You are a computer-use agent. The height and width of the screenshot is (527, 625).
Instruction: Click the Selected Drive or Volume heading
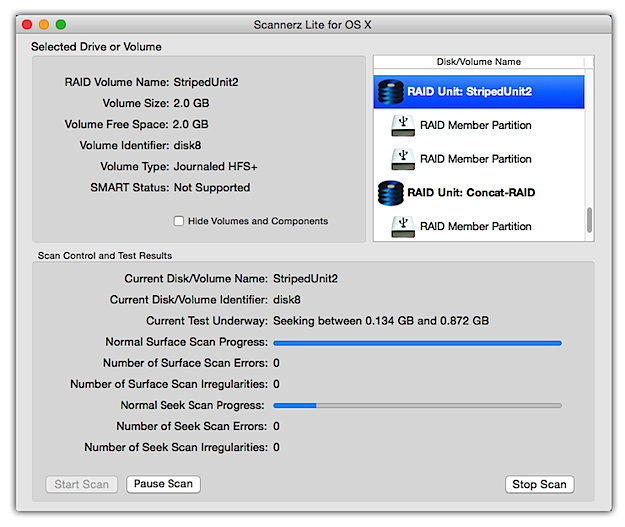pos(96,47)
